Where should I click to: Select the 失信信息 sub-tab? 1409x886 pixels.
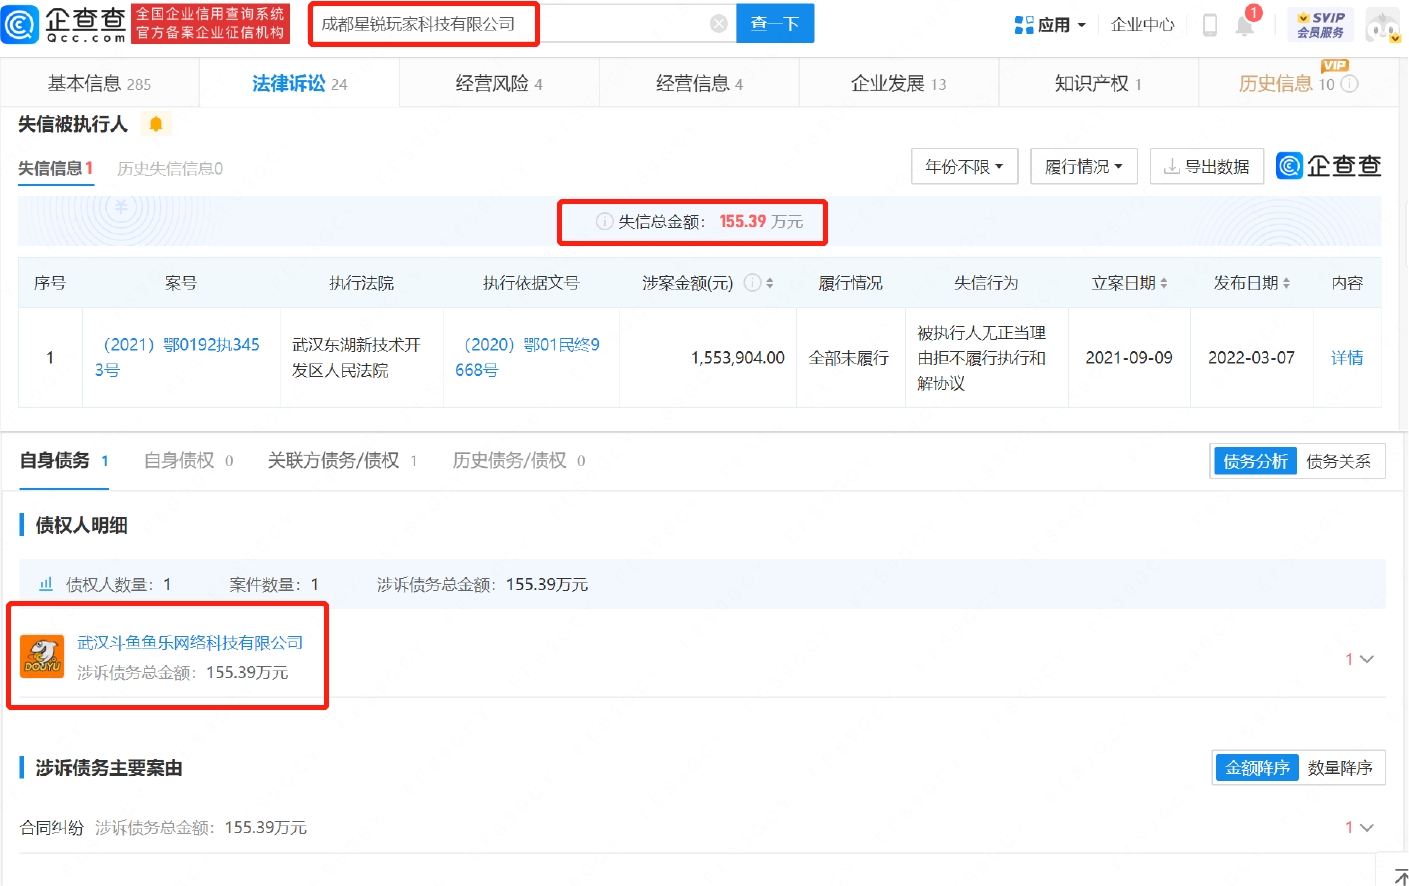(x=55, y=168)
